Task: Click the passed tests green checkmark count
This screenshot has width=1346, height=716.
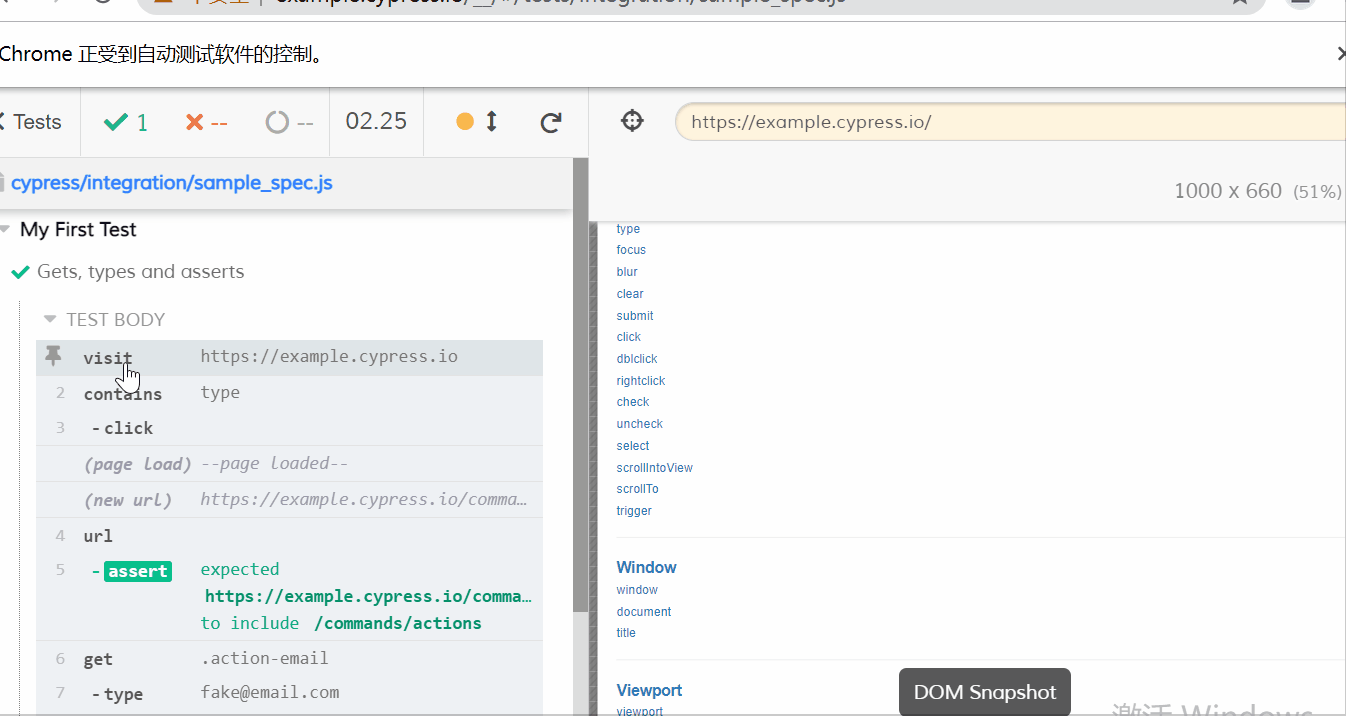Action: tap(126, 122)
